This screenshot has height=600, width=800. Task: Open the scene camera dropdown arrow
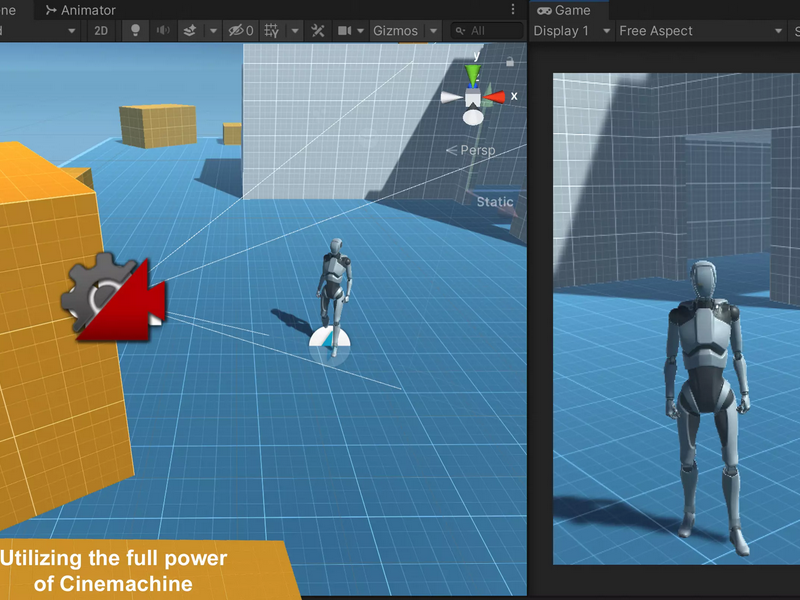[x=361, y=31]
